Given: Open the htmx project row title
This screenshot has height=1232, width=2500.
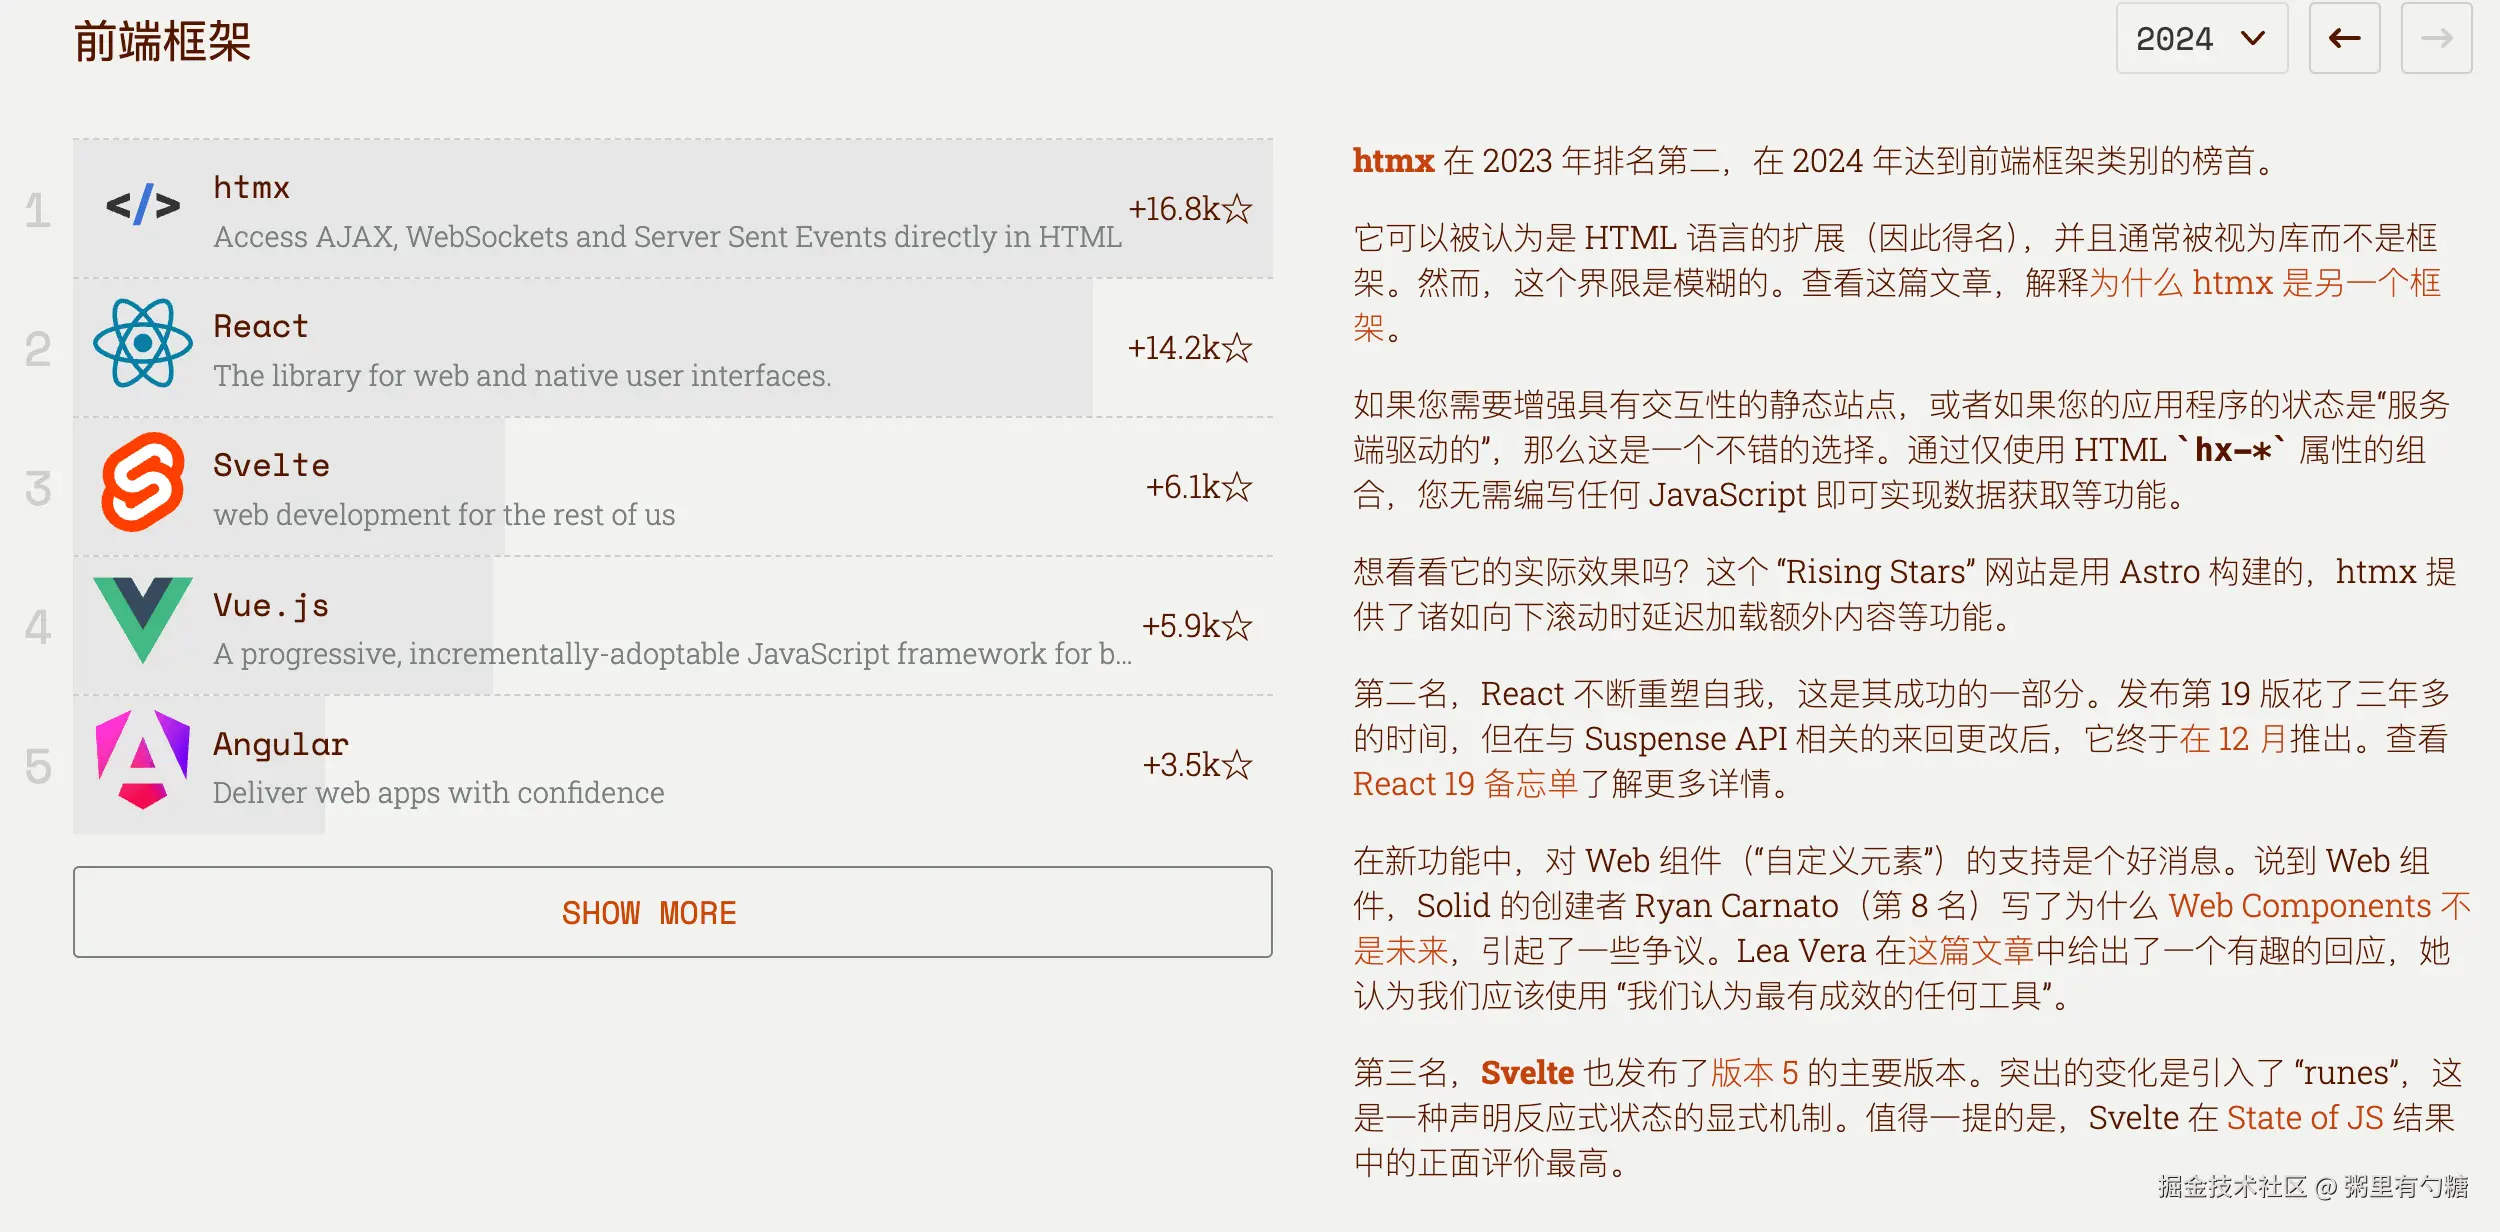Looking at the screenshot, I should [251, 188].
